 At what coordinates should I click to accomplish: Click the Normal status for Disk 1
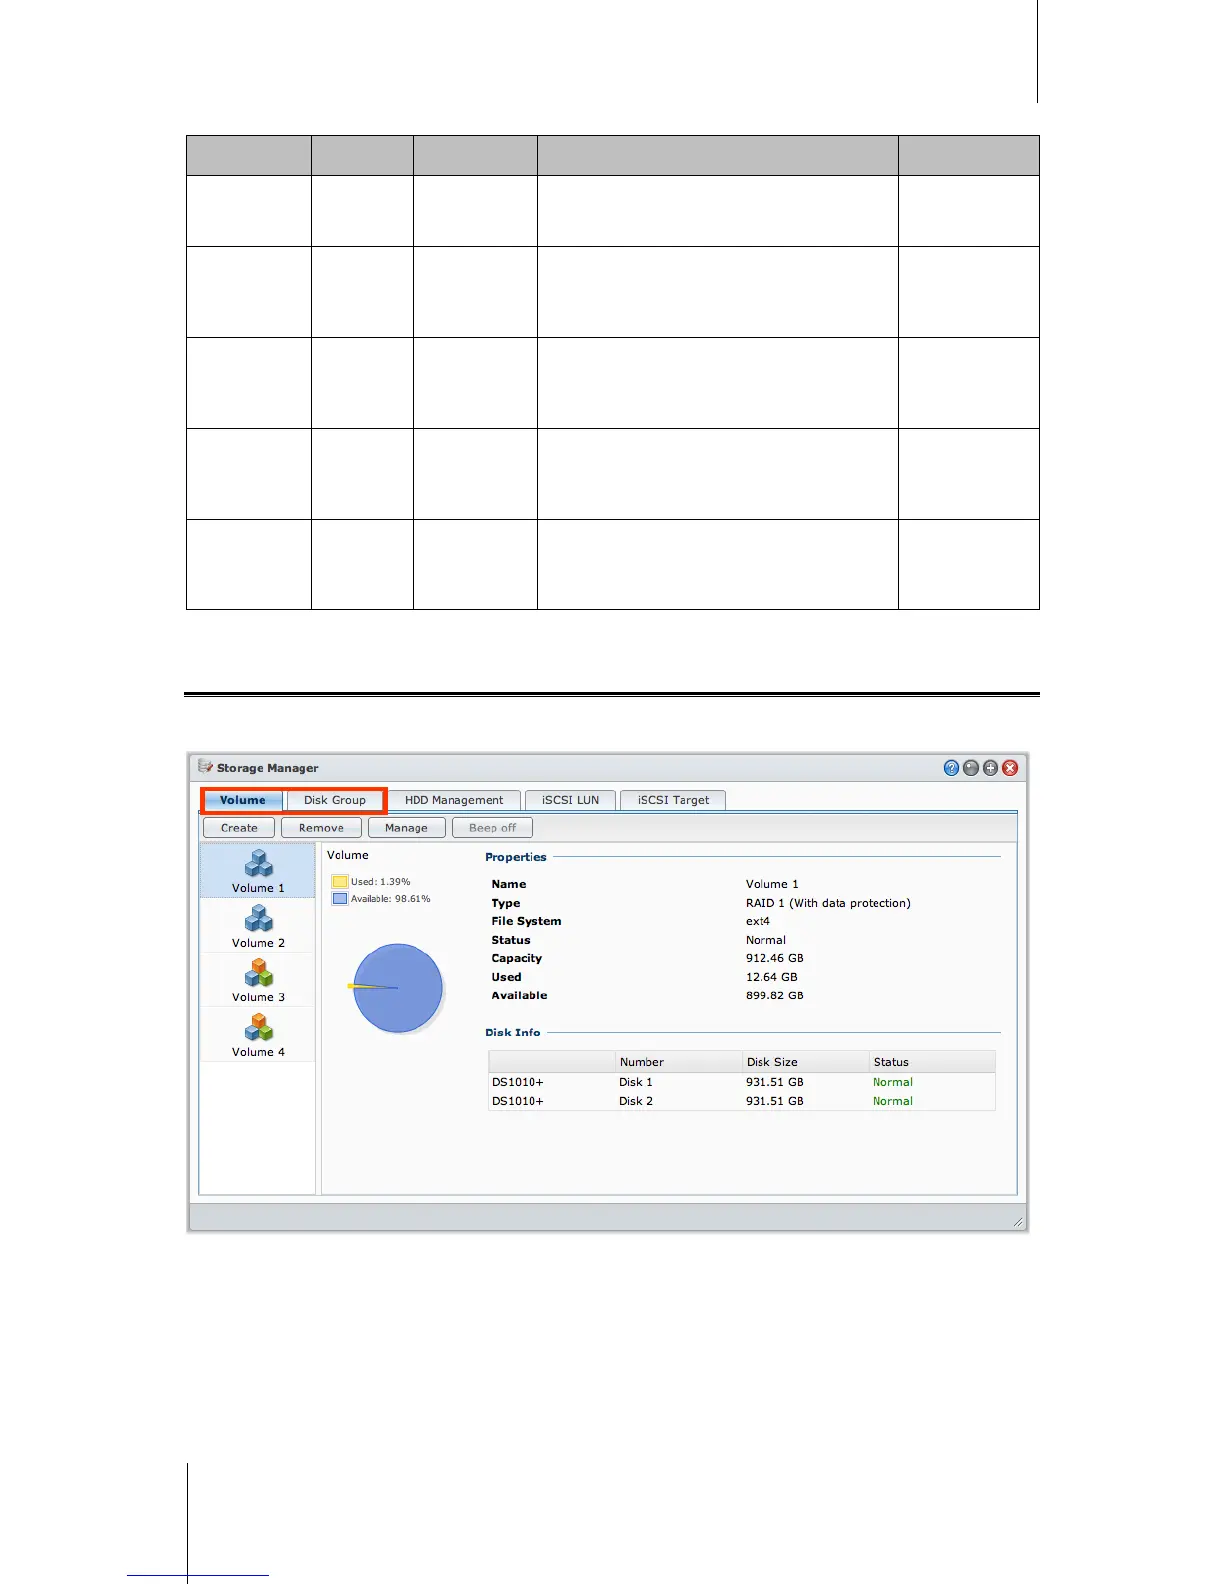tap(893, 1082)
